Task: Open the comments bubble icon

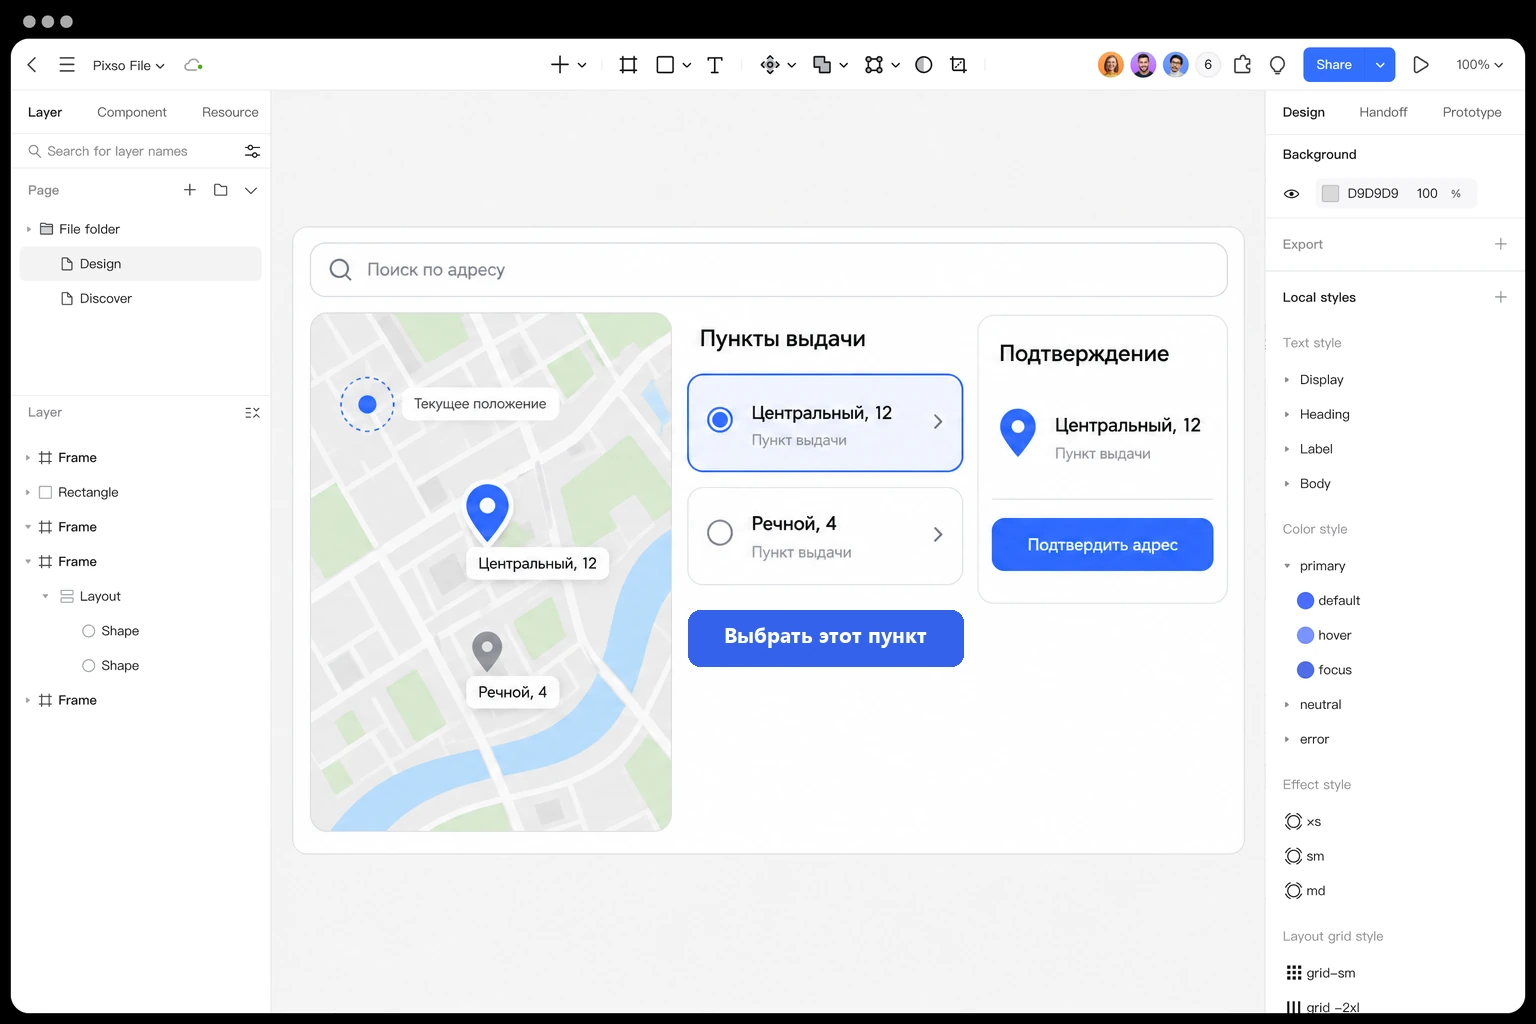Action: pos(1277,65)
